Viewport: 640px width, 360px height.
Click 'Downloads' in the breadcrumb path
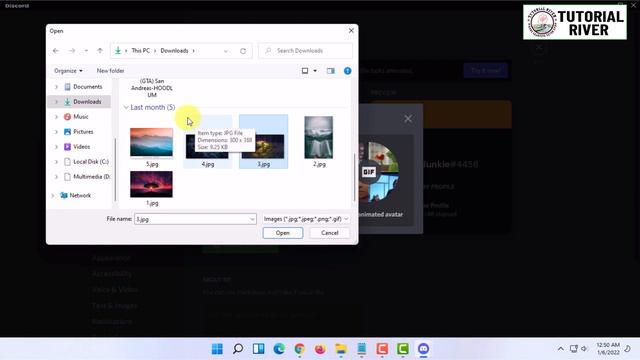pyautogui.click(x=174, y=51)
